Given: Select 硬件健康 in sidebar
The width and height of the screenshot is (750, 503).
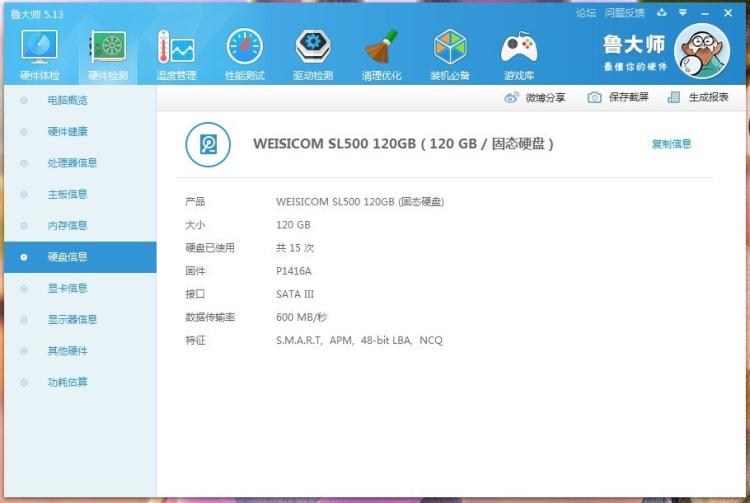Looking at the screenshot, I should coord(80,131).
